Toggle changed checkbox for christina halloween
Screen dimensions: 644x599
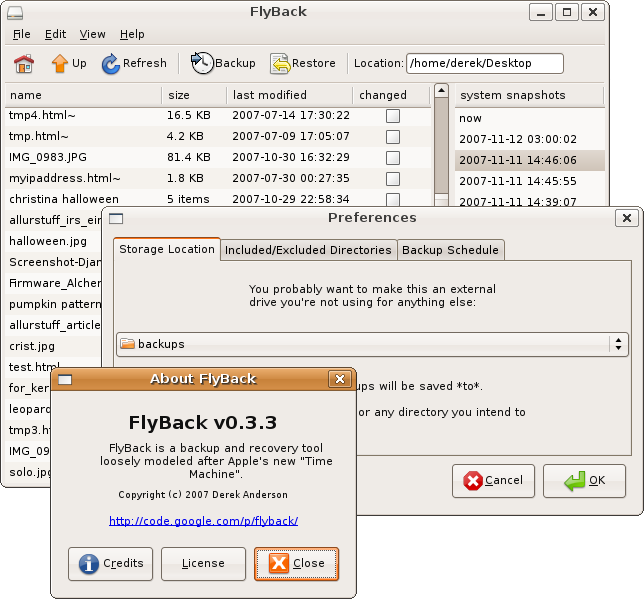pyautogui.click(x=393, y=199)
